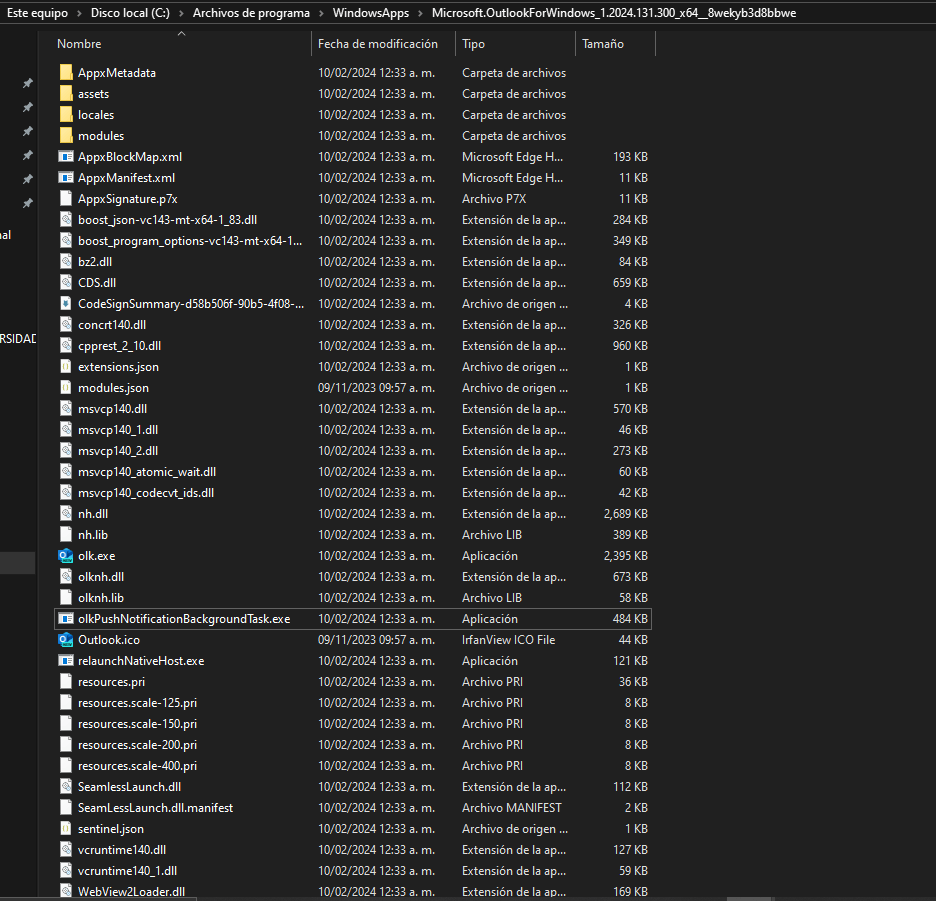Viewport: 936px width, 901px height.
Task: Expand the chevron after WindowsApps
Action: [421, 13]
